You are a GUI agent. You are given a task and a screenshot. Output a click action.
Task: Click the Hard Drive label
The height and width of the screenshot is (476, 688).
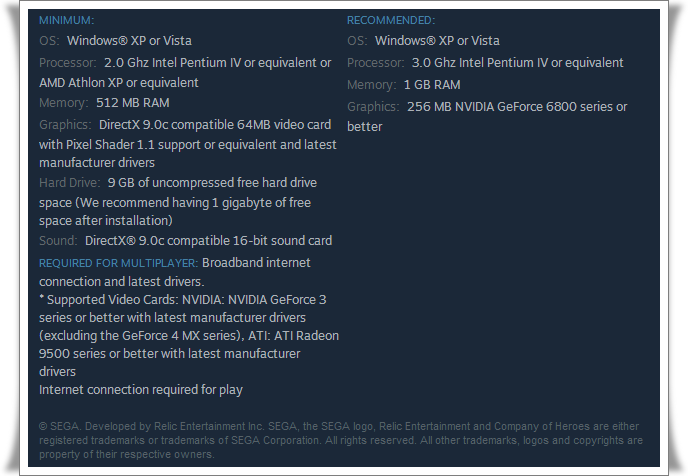[x=70, y=183]
